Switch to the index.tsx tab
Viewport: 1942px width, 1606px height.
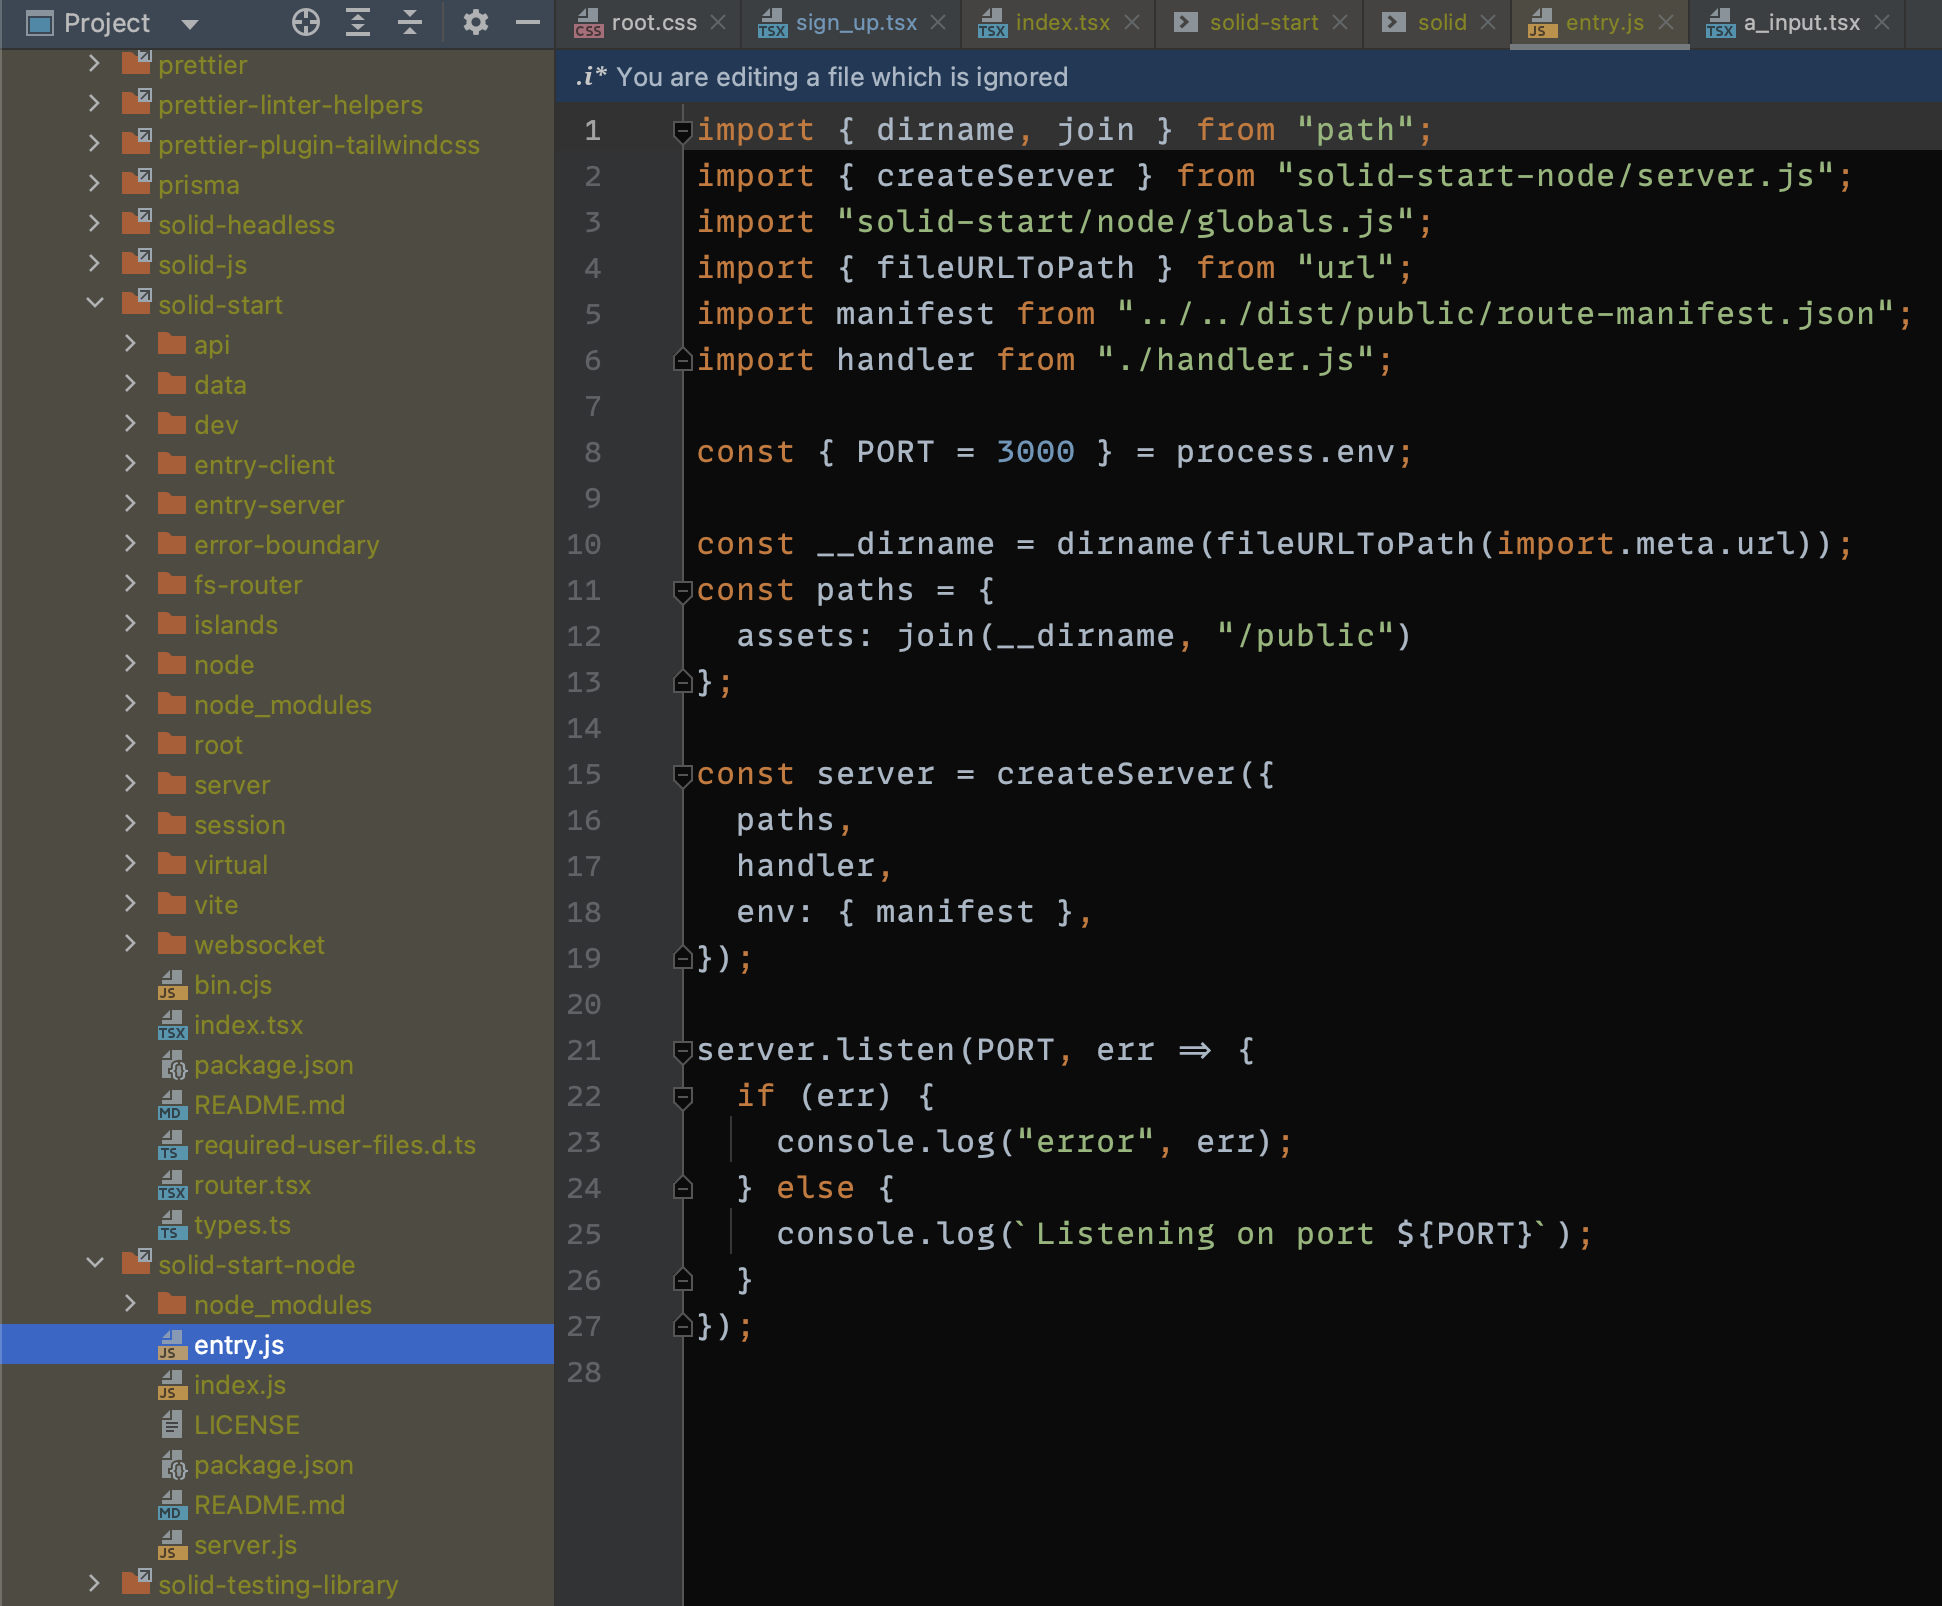click(x=1061, y=22)
